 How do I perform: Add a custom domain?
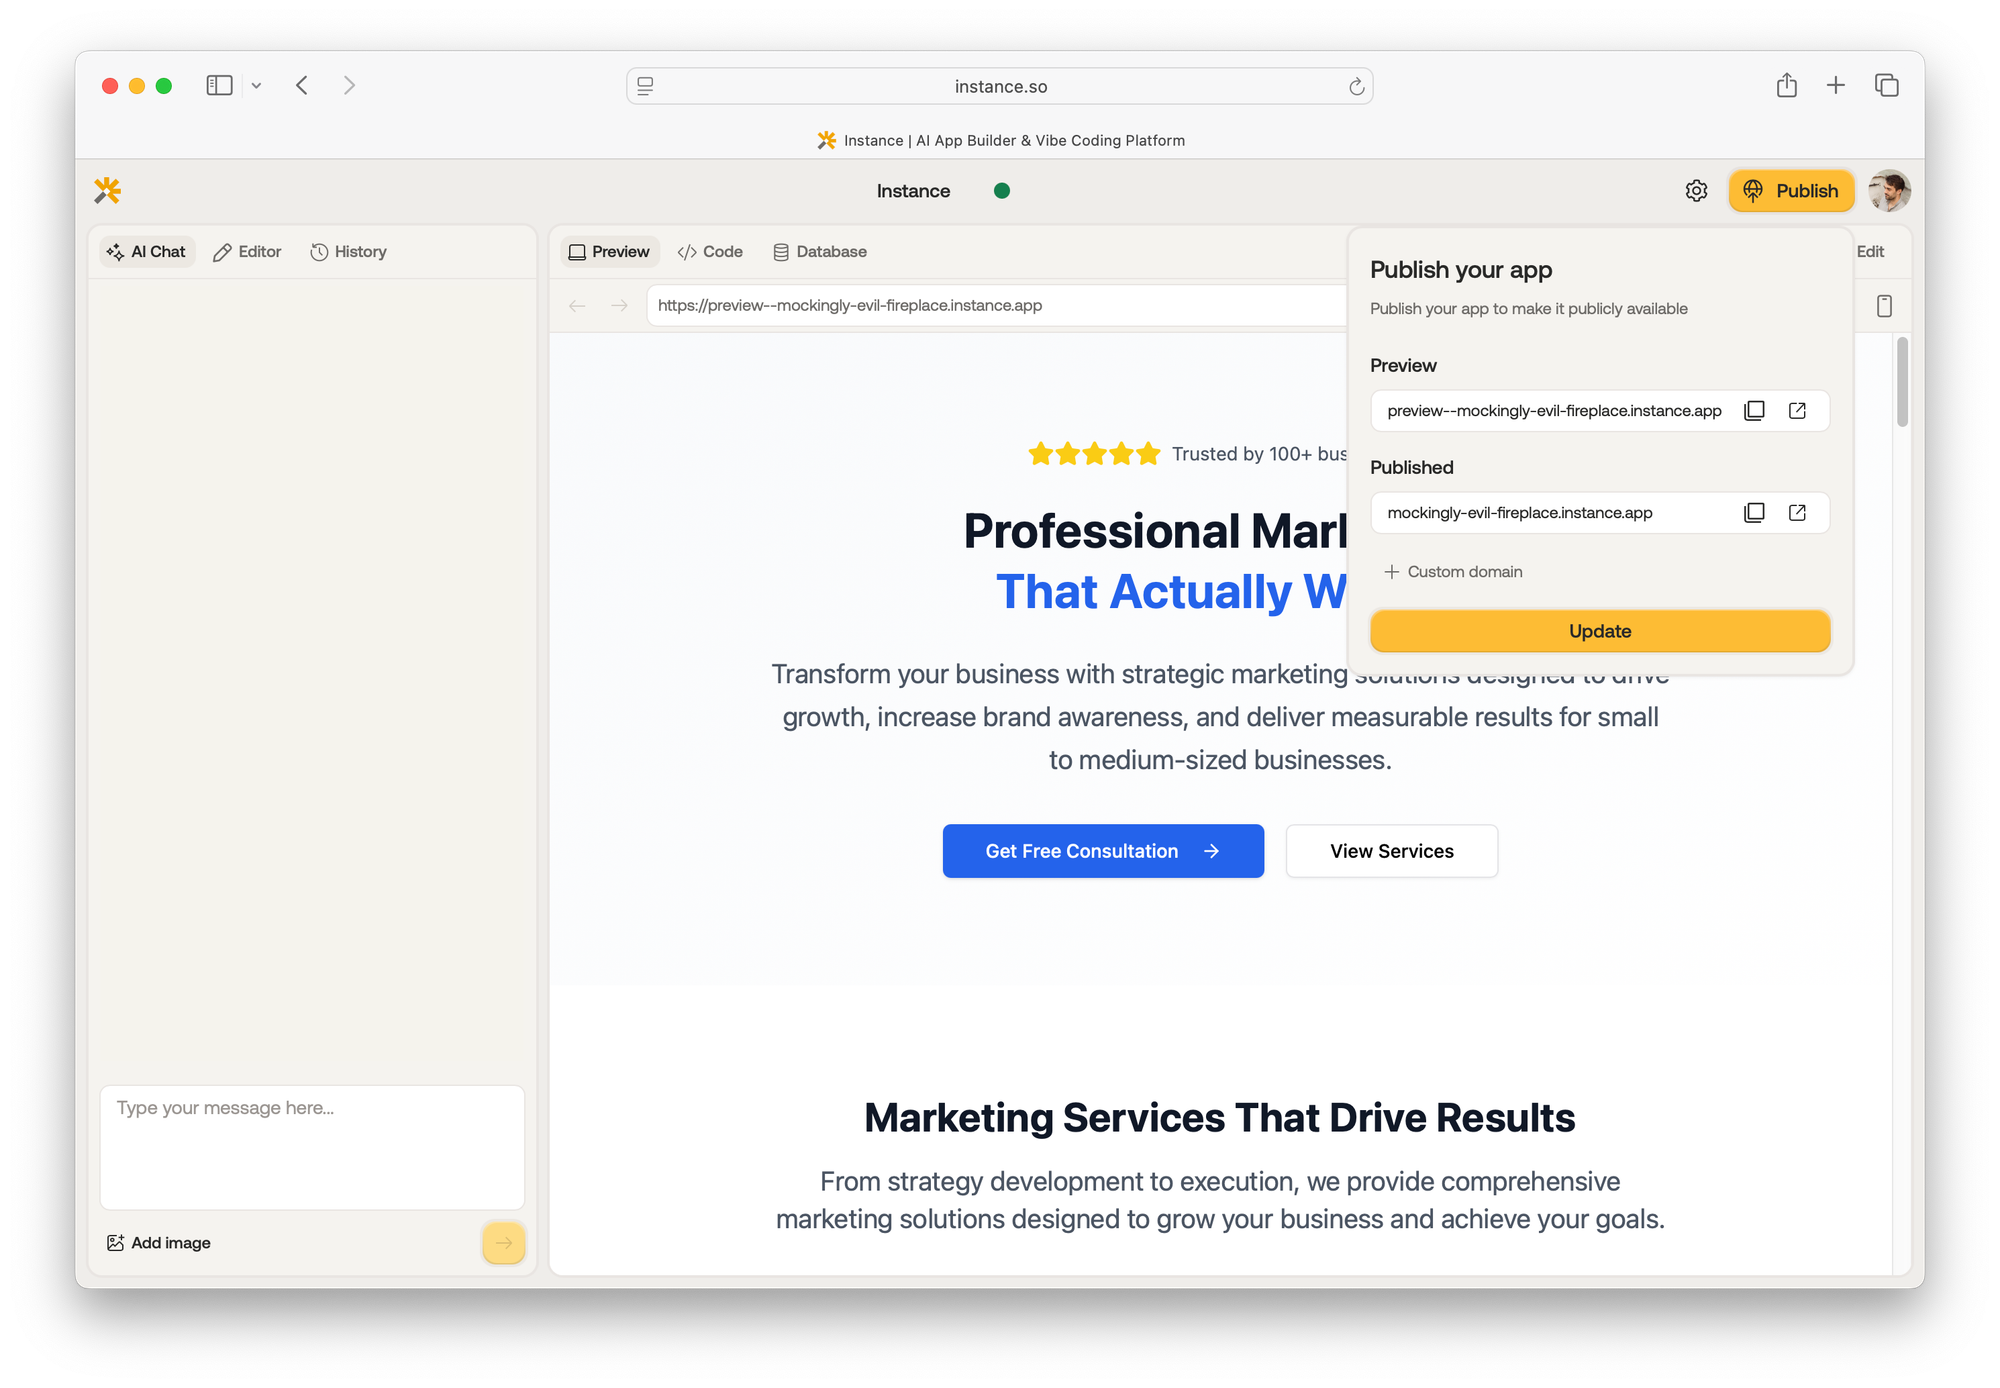pyautogui.click(x=1453, y=572)
